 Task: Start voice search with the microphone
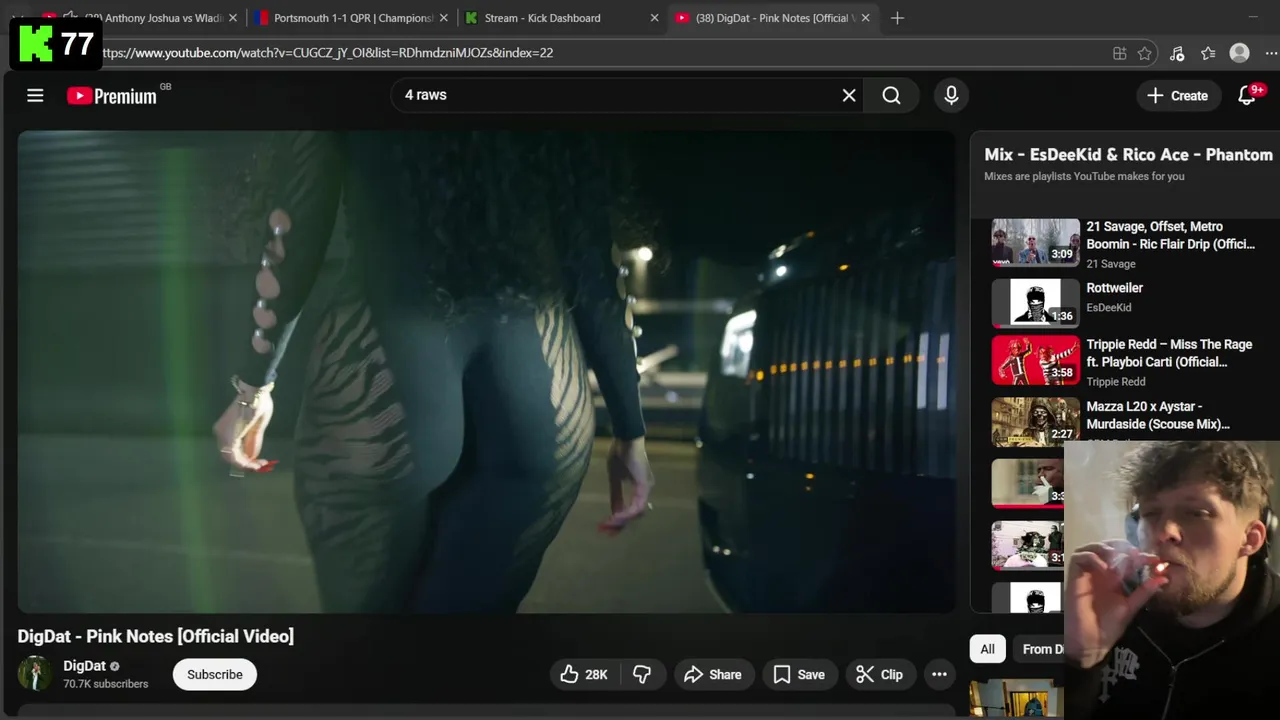coord(951,95)
